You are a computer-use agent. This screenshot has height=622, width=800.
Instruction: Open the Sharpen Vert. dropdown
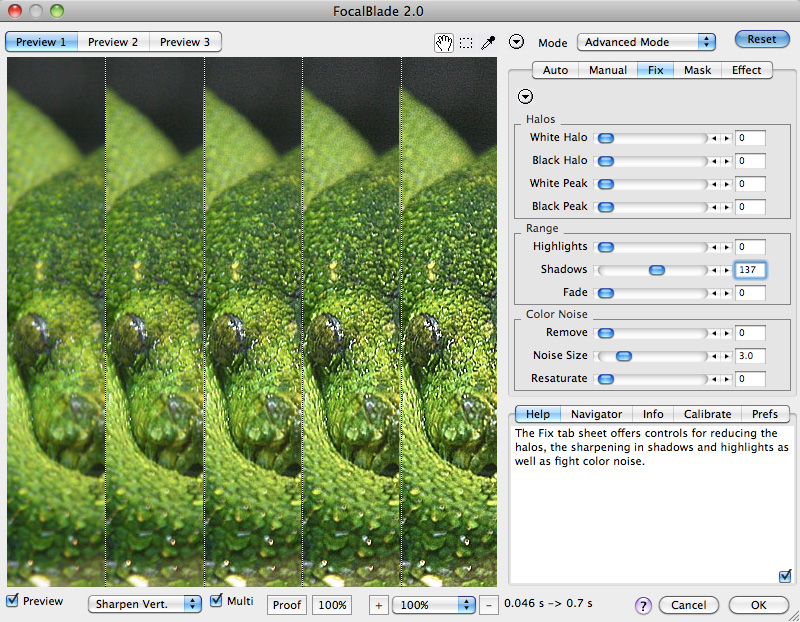pyautogui.click(x=145, y=604)
